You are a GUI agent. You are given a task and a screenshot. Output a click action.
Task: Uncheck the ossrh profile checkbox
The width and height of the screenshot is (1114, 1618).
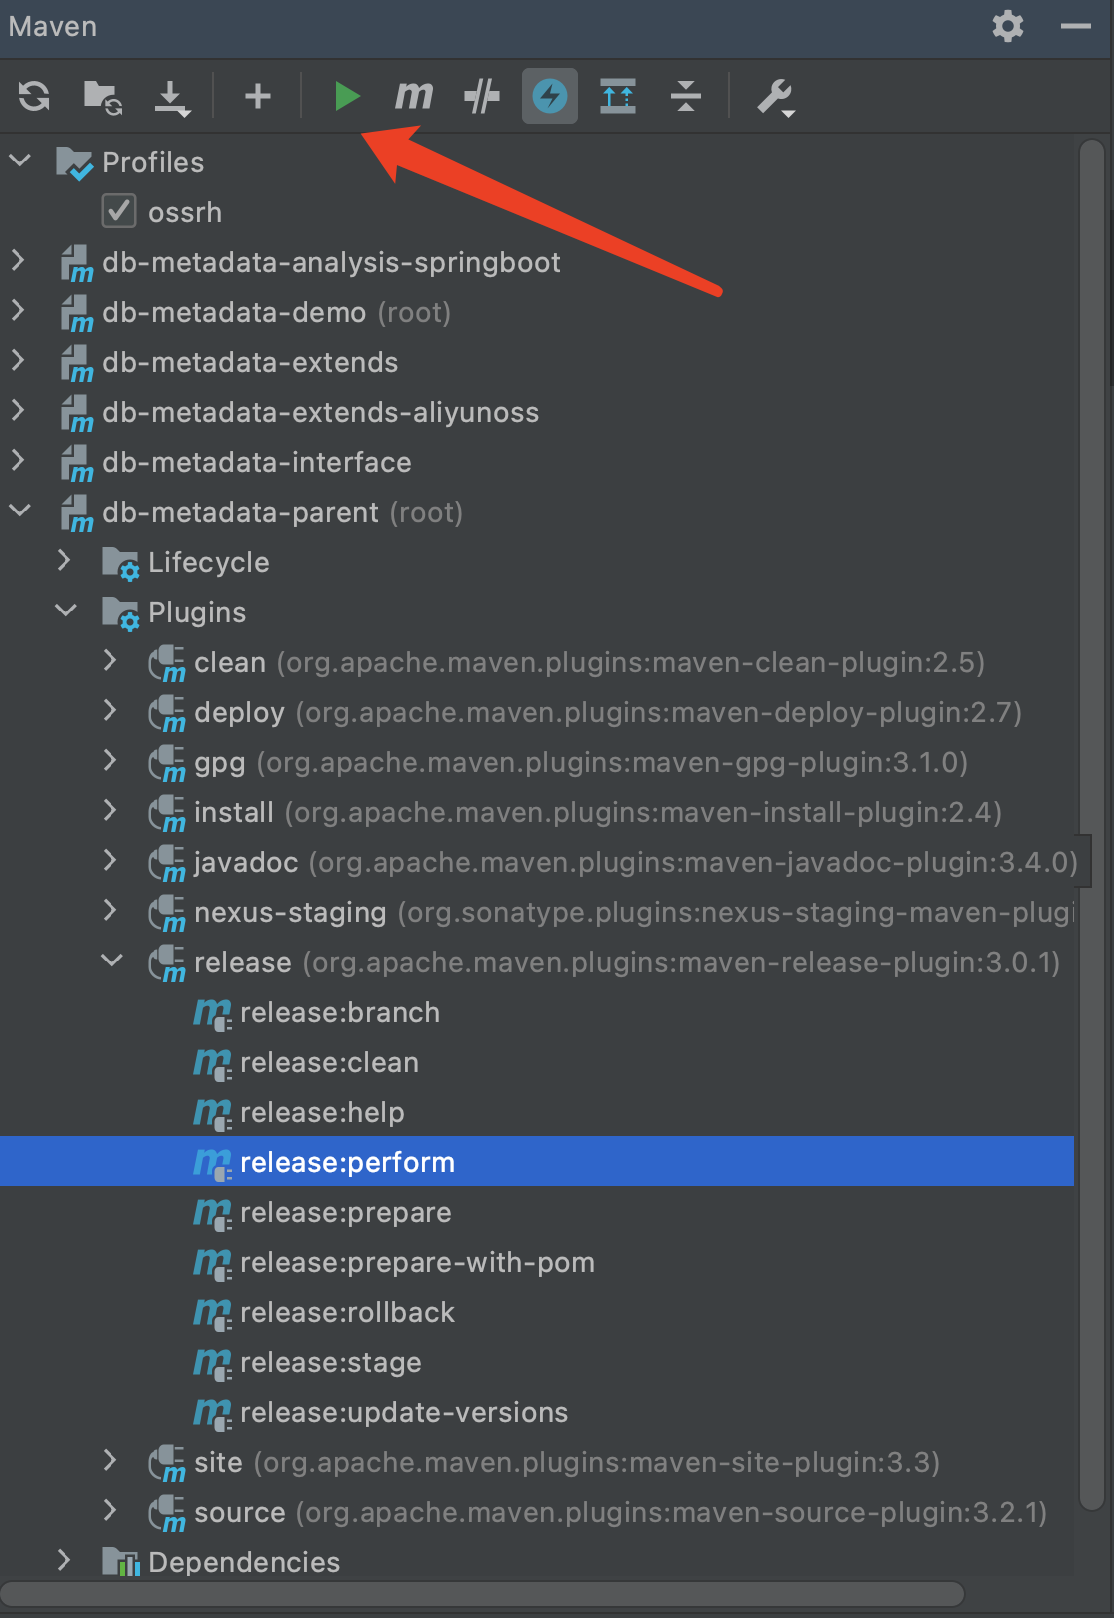119,211
